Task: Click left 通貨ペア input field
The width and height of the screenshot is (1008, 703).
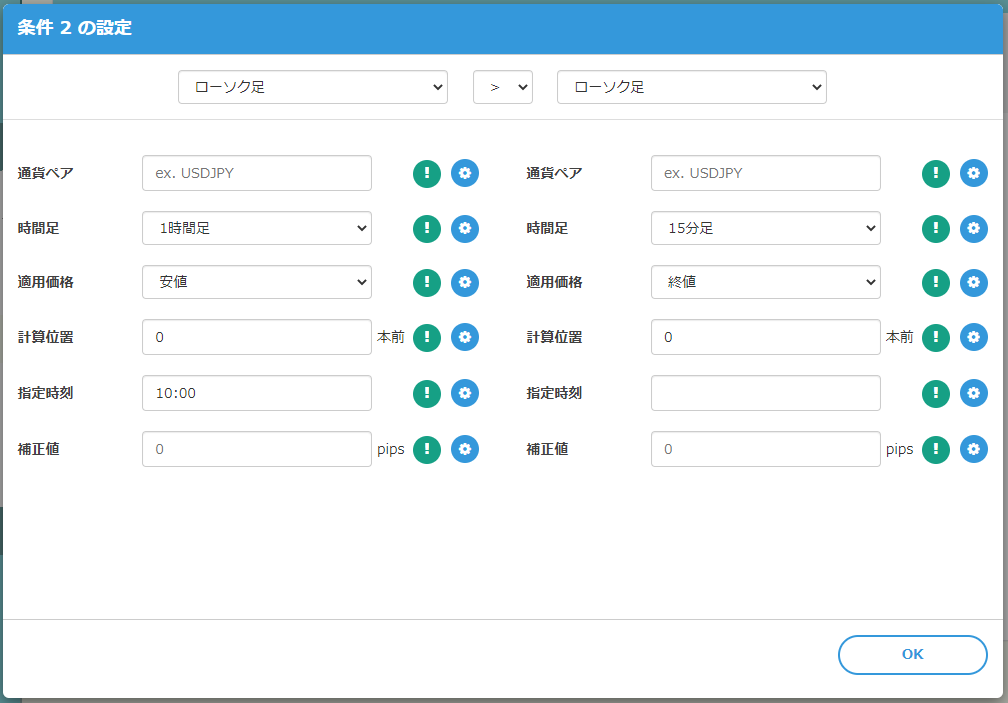Action: click(x=257, y=173)
